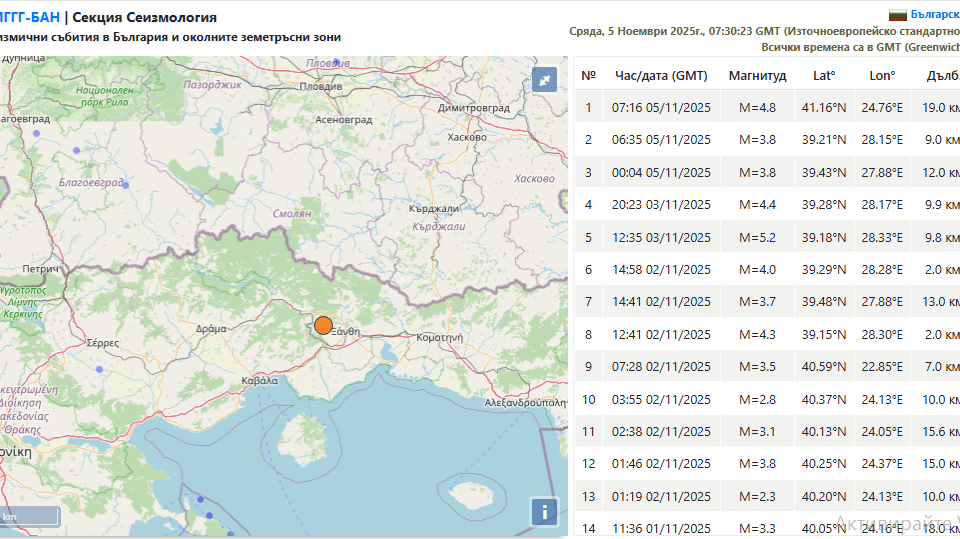Click the blue dot near Пловдив

point(336,62)
